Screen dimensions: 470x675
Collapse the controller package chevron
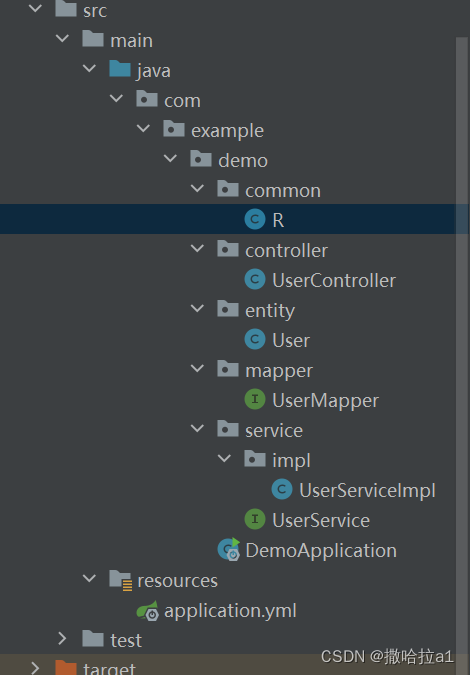198,248
